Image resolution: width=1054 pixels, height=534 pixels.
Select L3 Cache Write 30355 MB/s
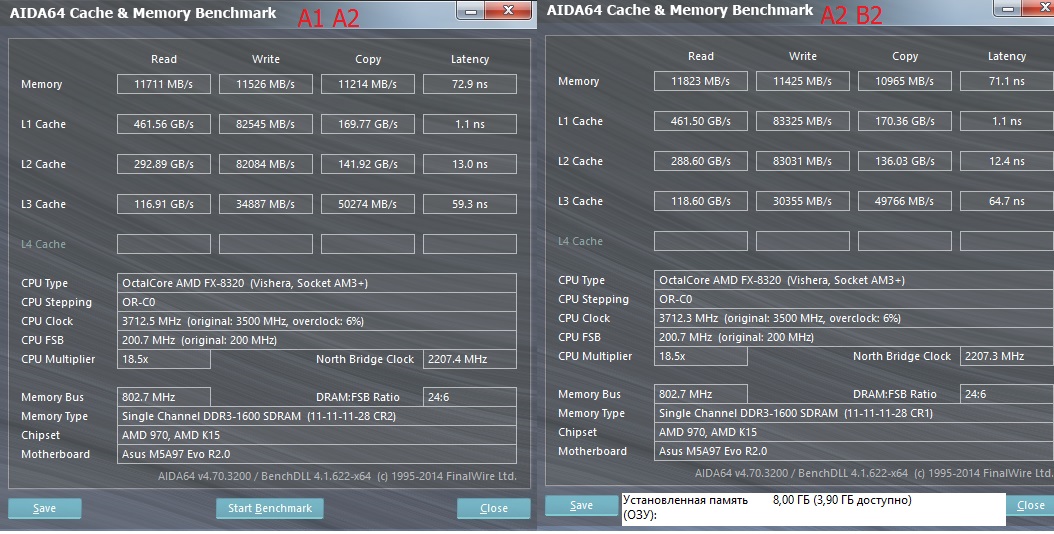803,201
